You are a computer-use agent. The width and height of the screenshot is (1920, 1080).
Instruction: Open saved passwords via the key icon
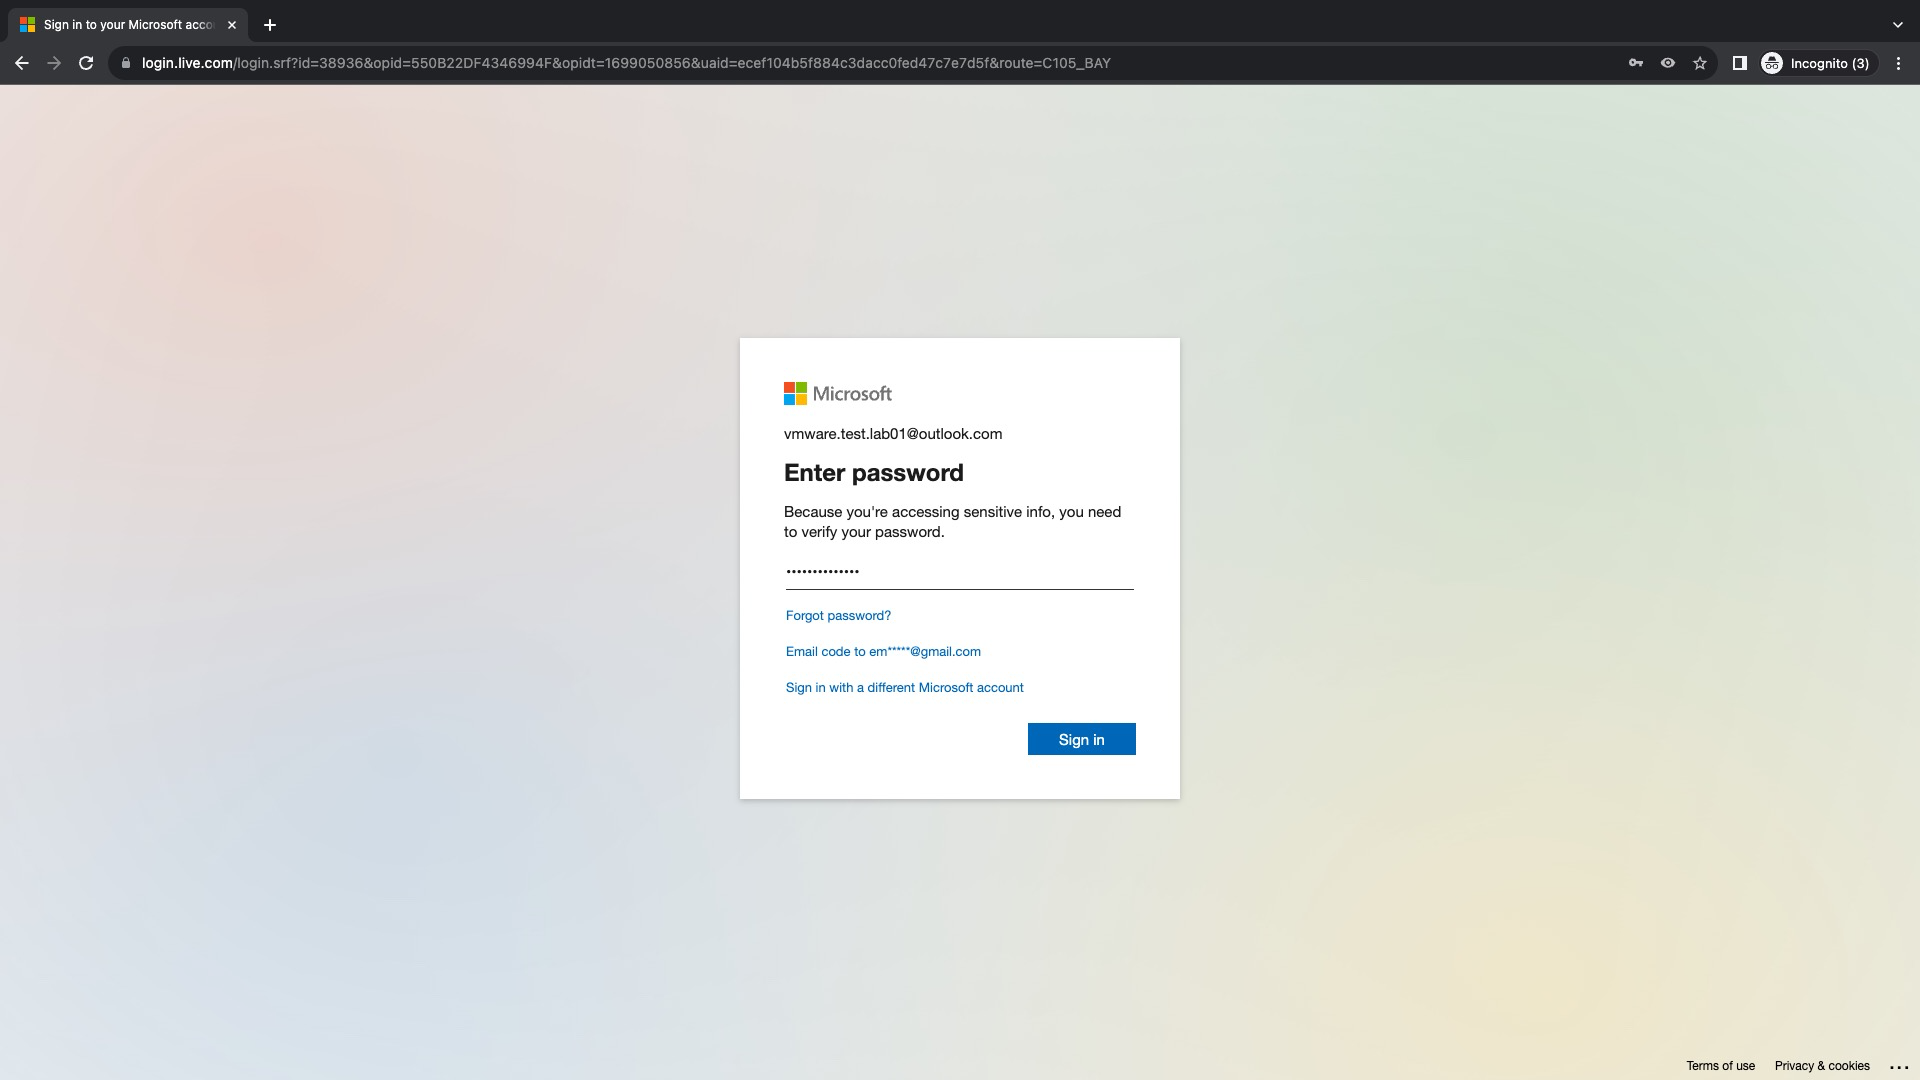point(1637,62)
